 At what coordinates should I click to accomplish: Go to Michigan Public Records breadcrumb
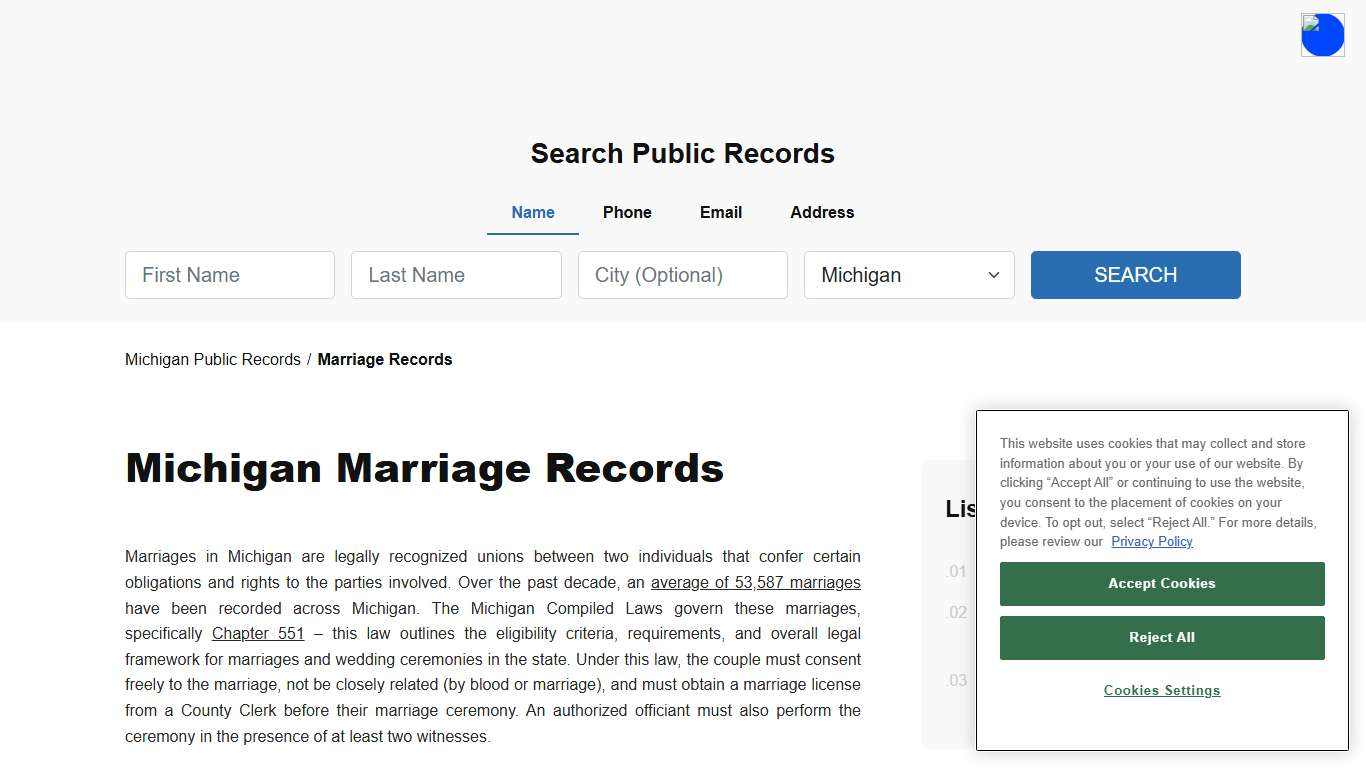click(x=212, y=359)
